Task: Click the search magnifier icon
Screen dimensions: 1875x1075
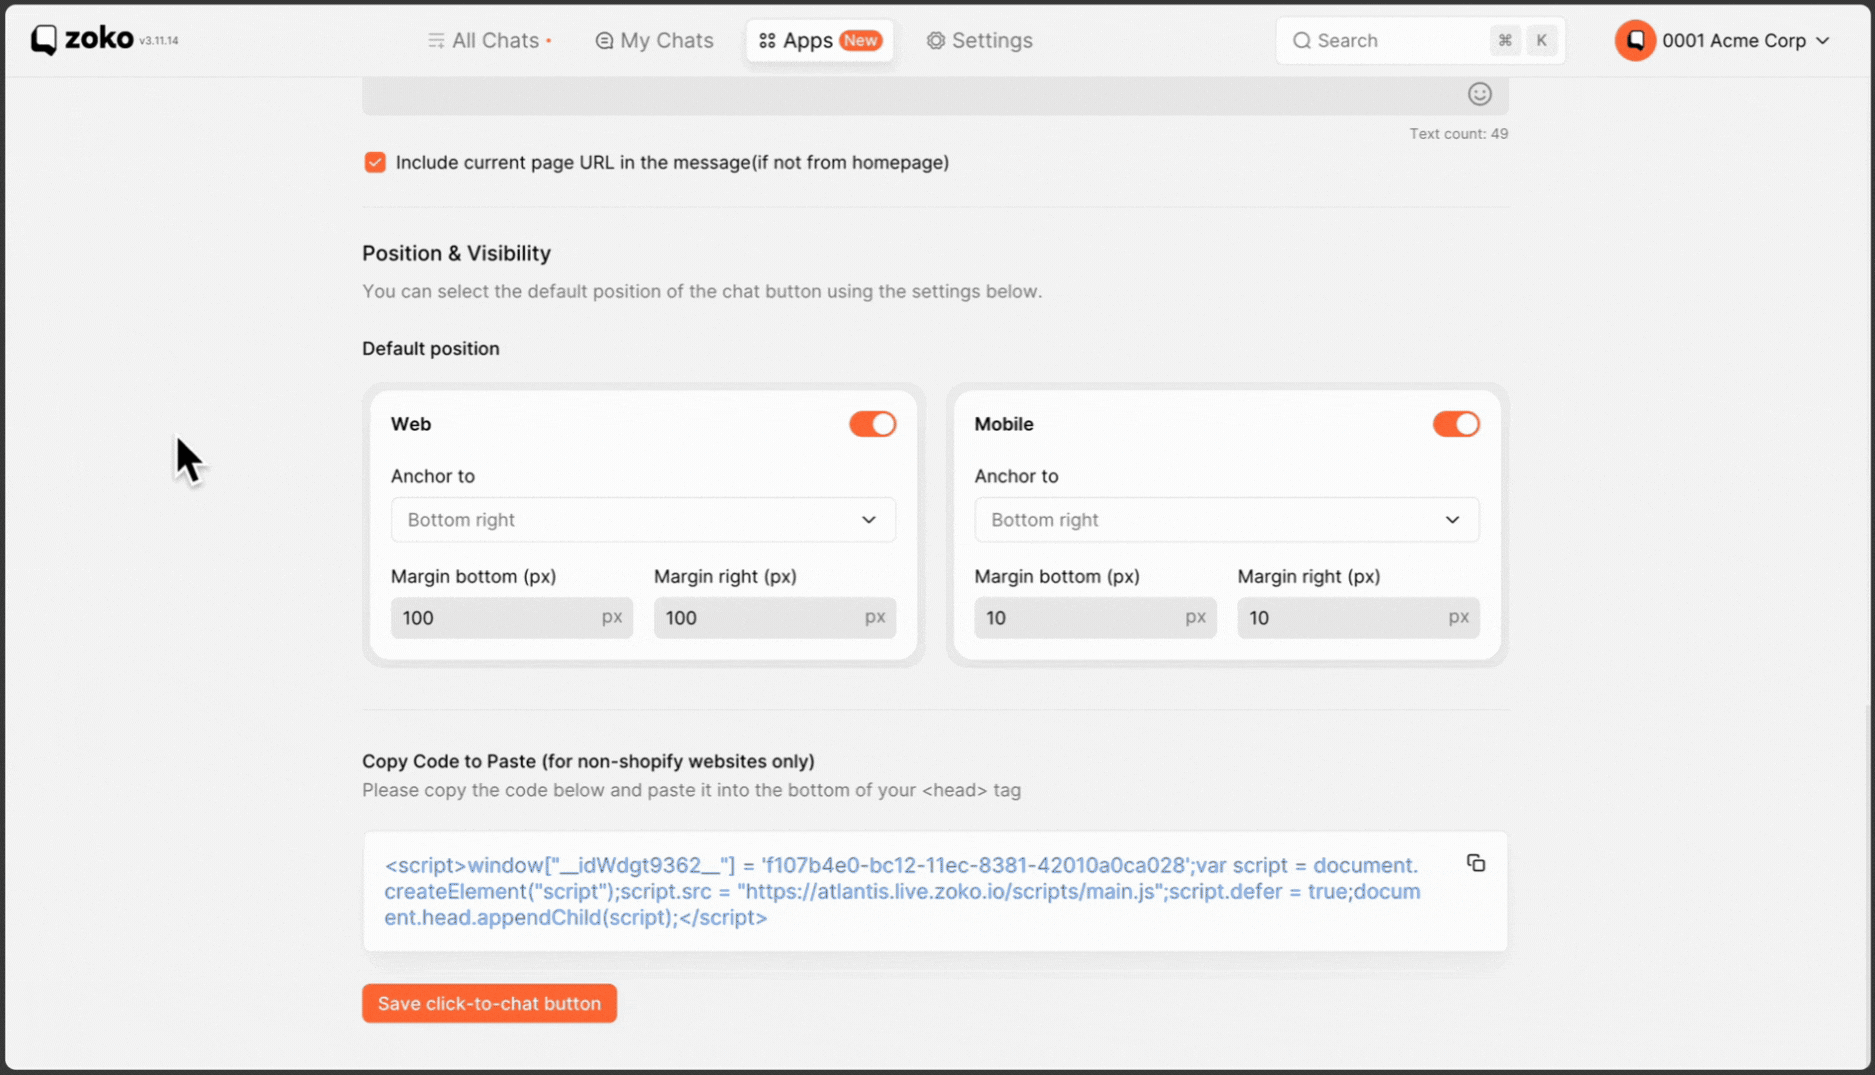Action: coord(1301,41)
